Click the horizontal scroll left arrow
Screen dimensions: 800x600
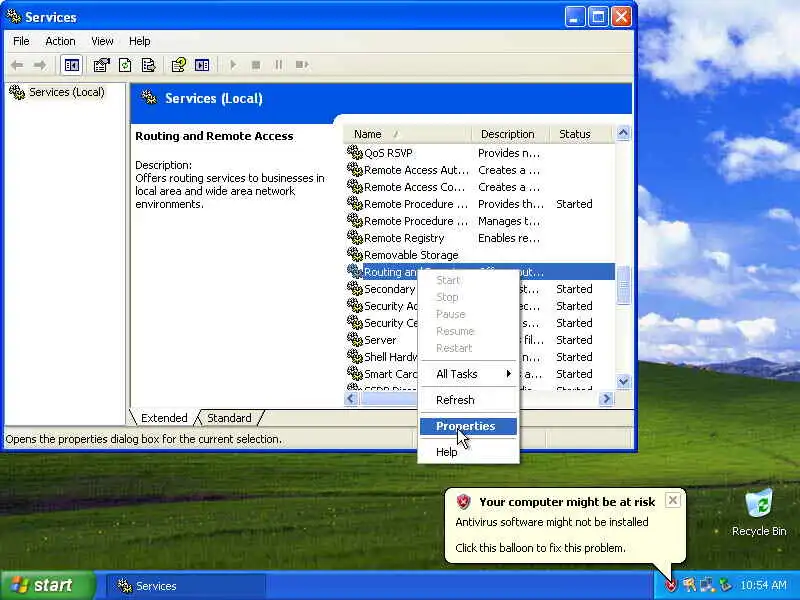click(351, 398)
